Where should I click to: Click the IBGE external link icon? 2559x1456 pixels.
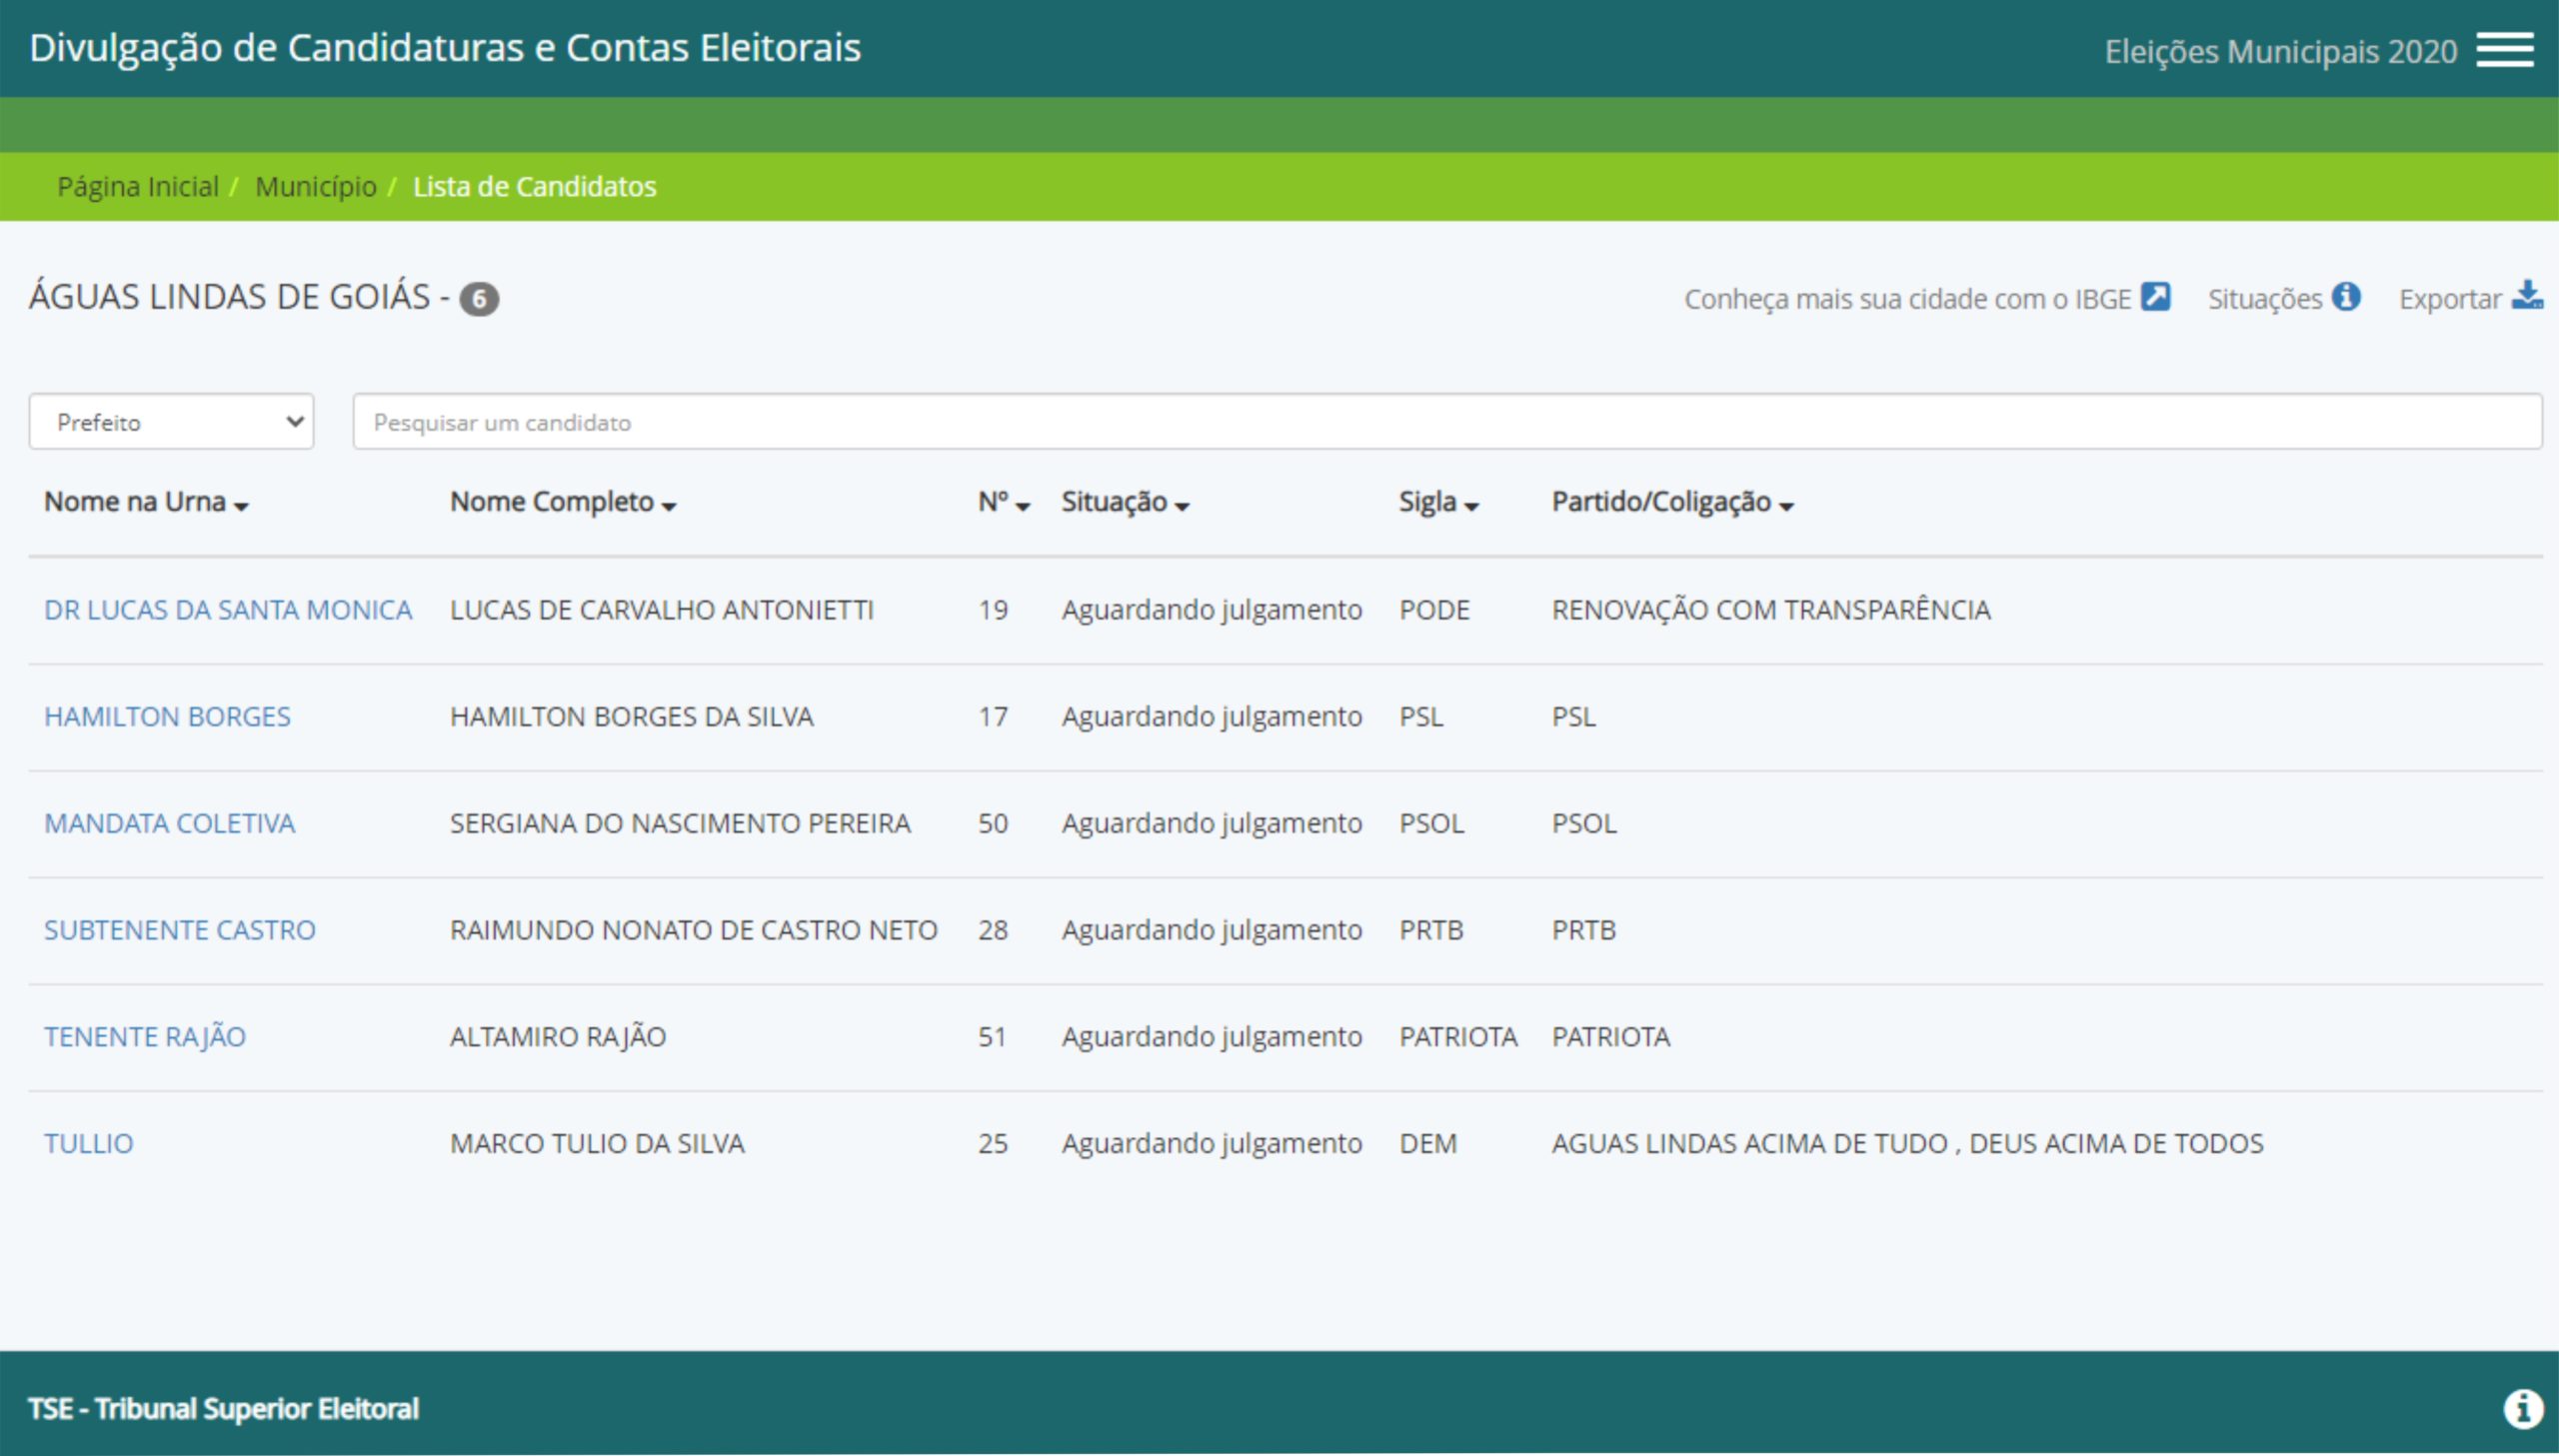click(x=2155, y=297)
